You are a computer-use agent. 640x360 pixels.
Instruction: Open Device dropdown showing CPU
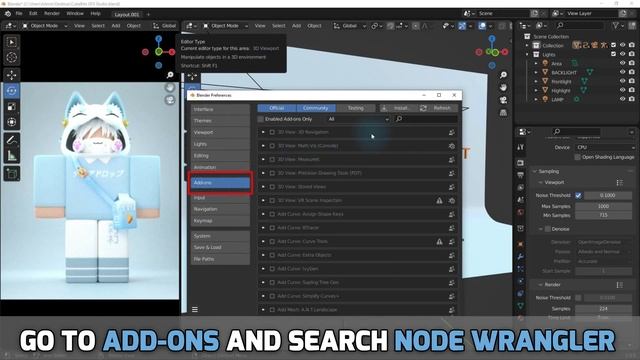click(x=605, y=147)
